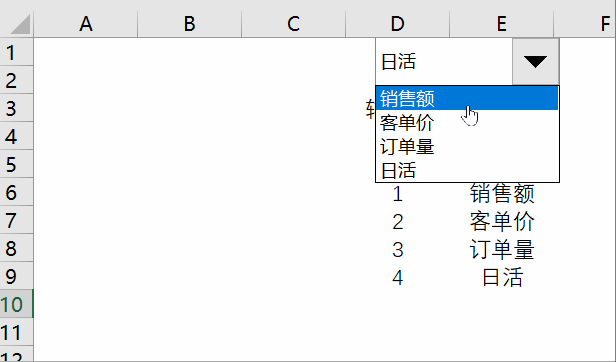
Task: Select column B header
Action: click(190, 24)
